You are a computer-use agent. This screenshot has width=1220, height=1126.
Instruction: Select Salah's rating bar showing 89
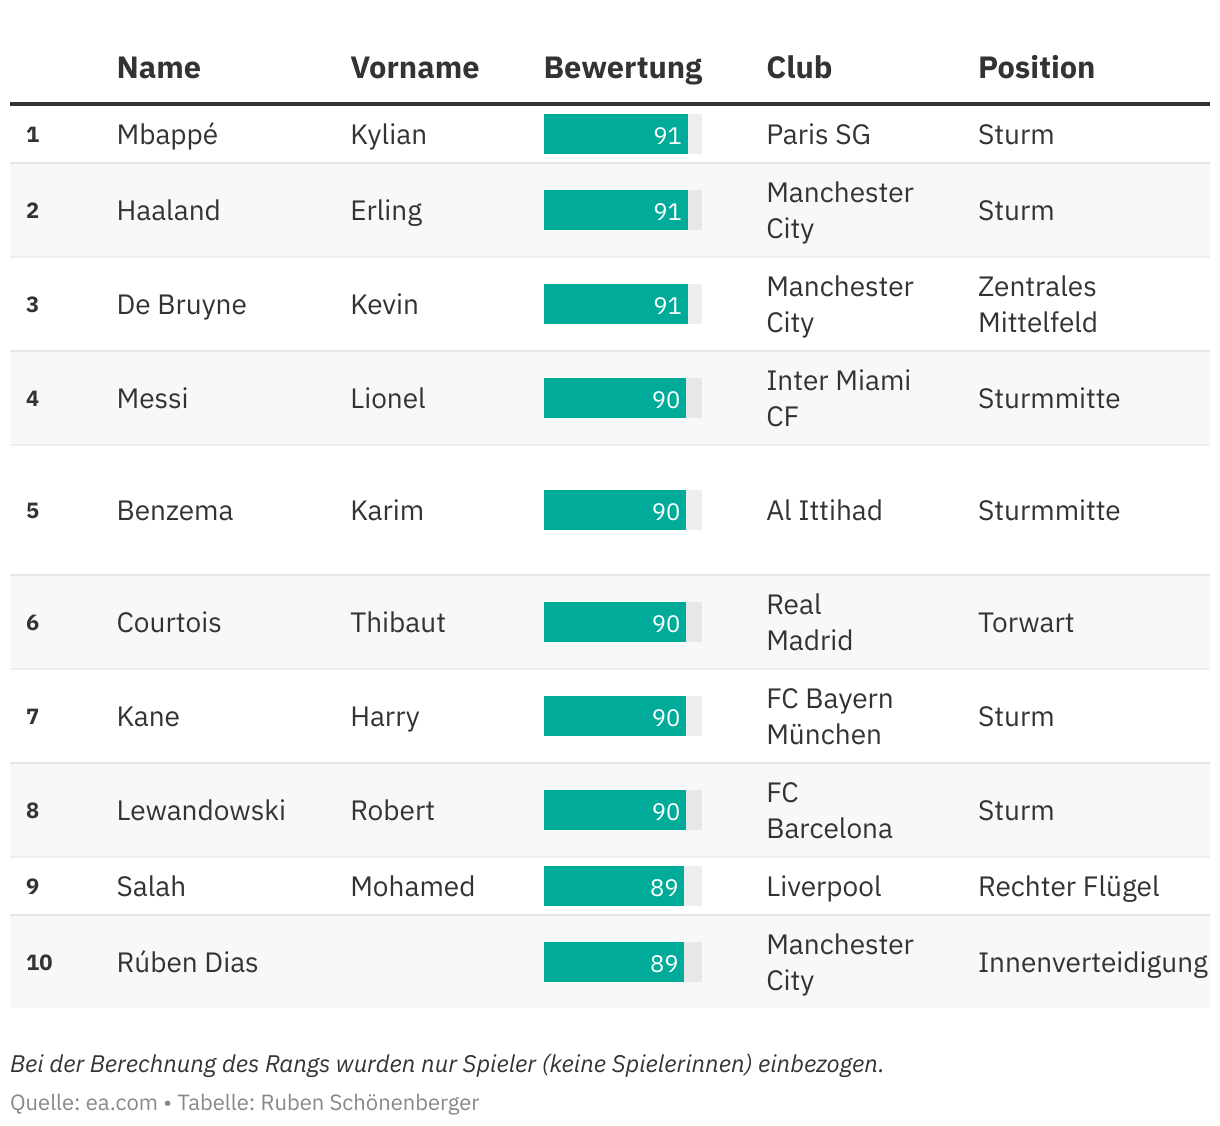(x=622, y=886)
